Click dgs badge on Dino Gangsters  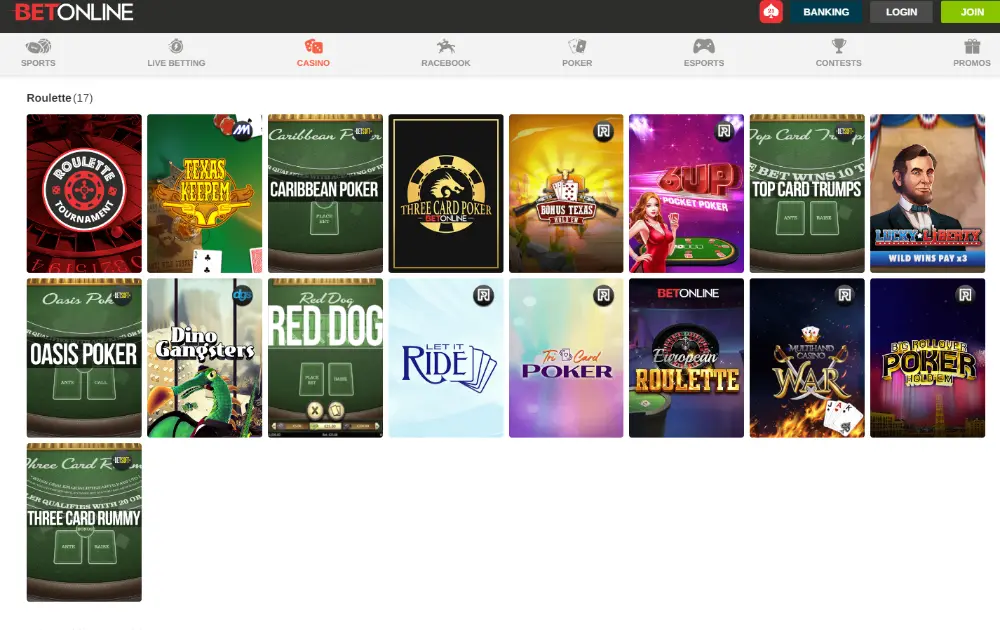(x=242, y=295)
